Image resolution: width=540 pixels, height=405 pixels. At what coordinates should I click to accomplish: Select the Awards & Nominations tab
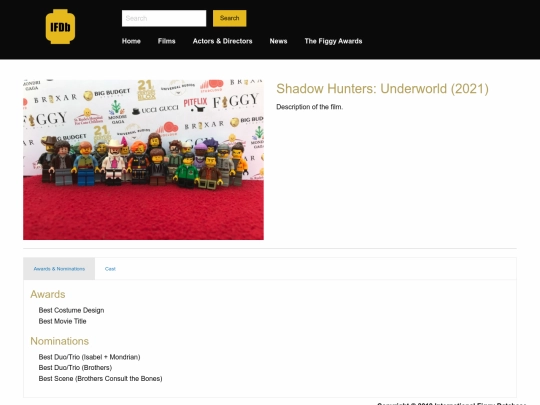59,269
